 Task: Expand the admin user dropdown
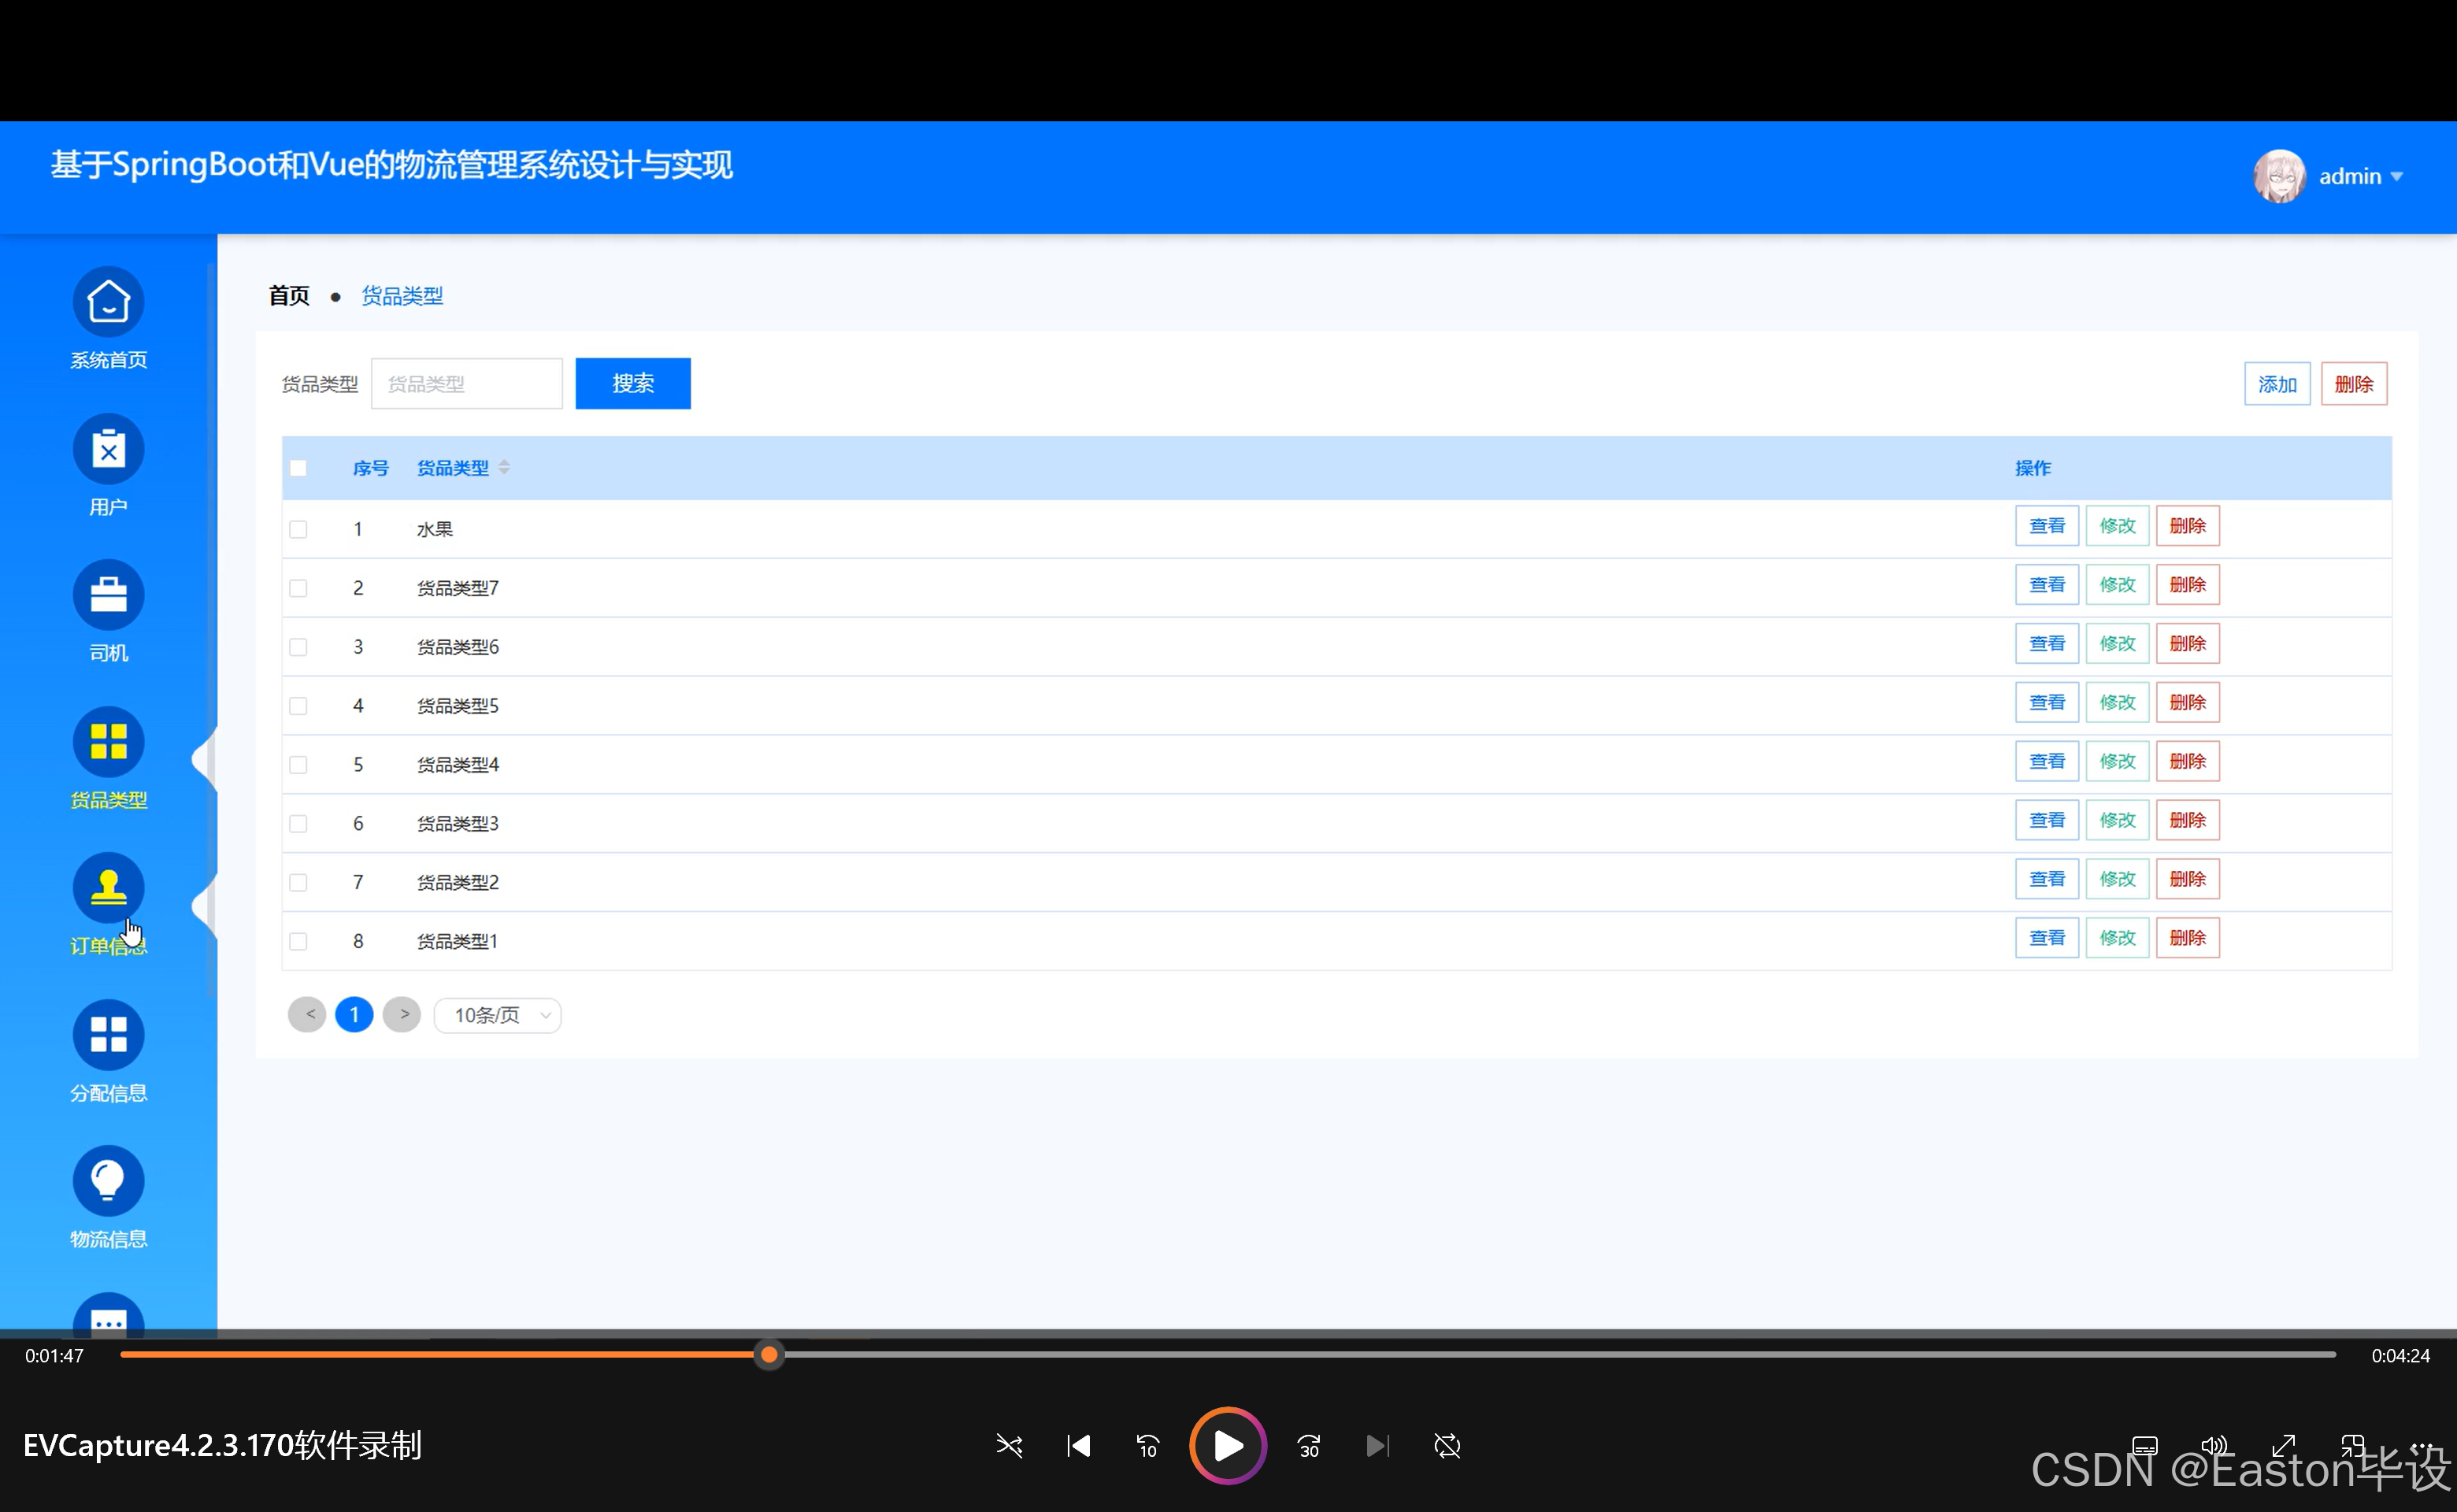2397,177
